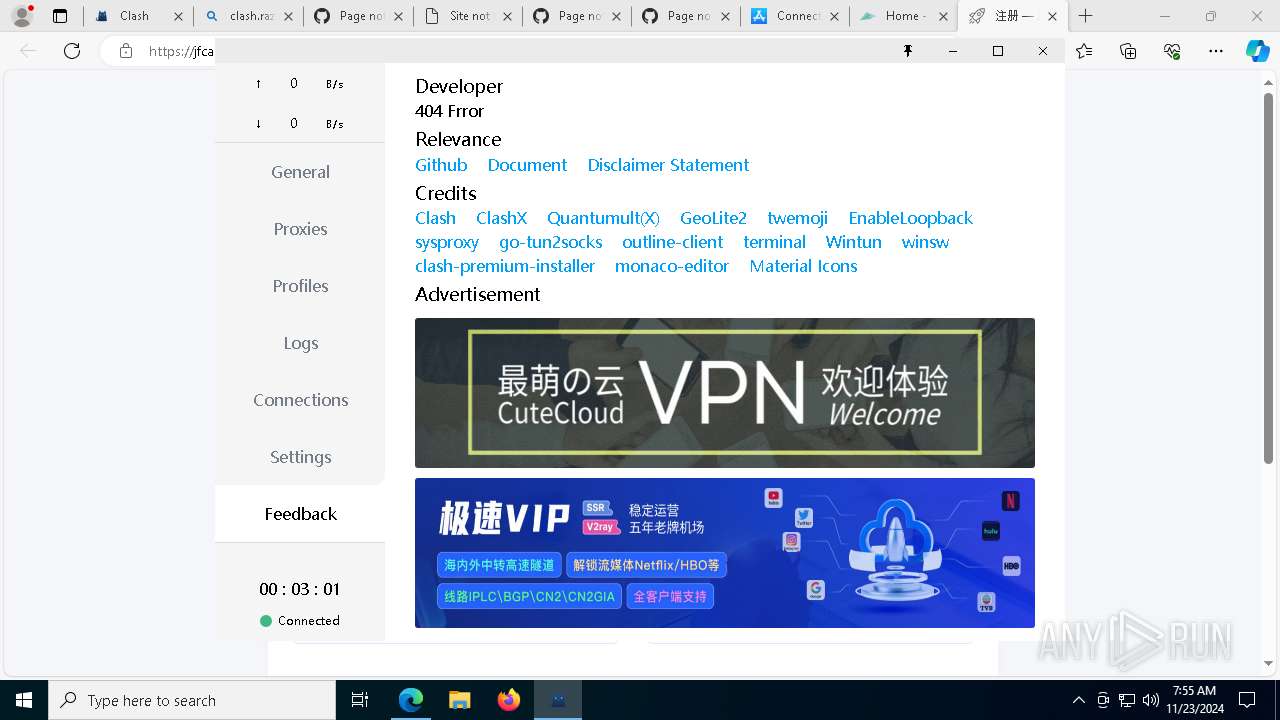
Task: Open the Logs section
Action: coord(300,343)
